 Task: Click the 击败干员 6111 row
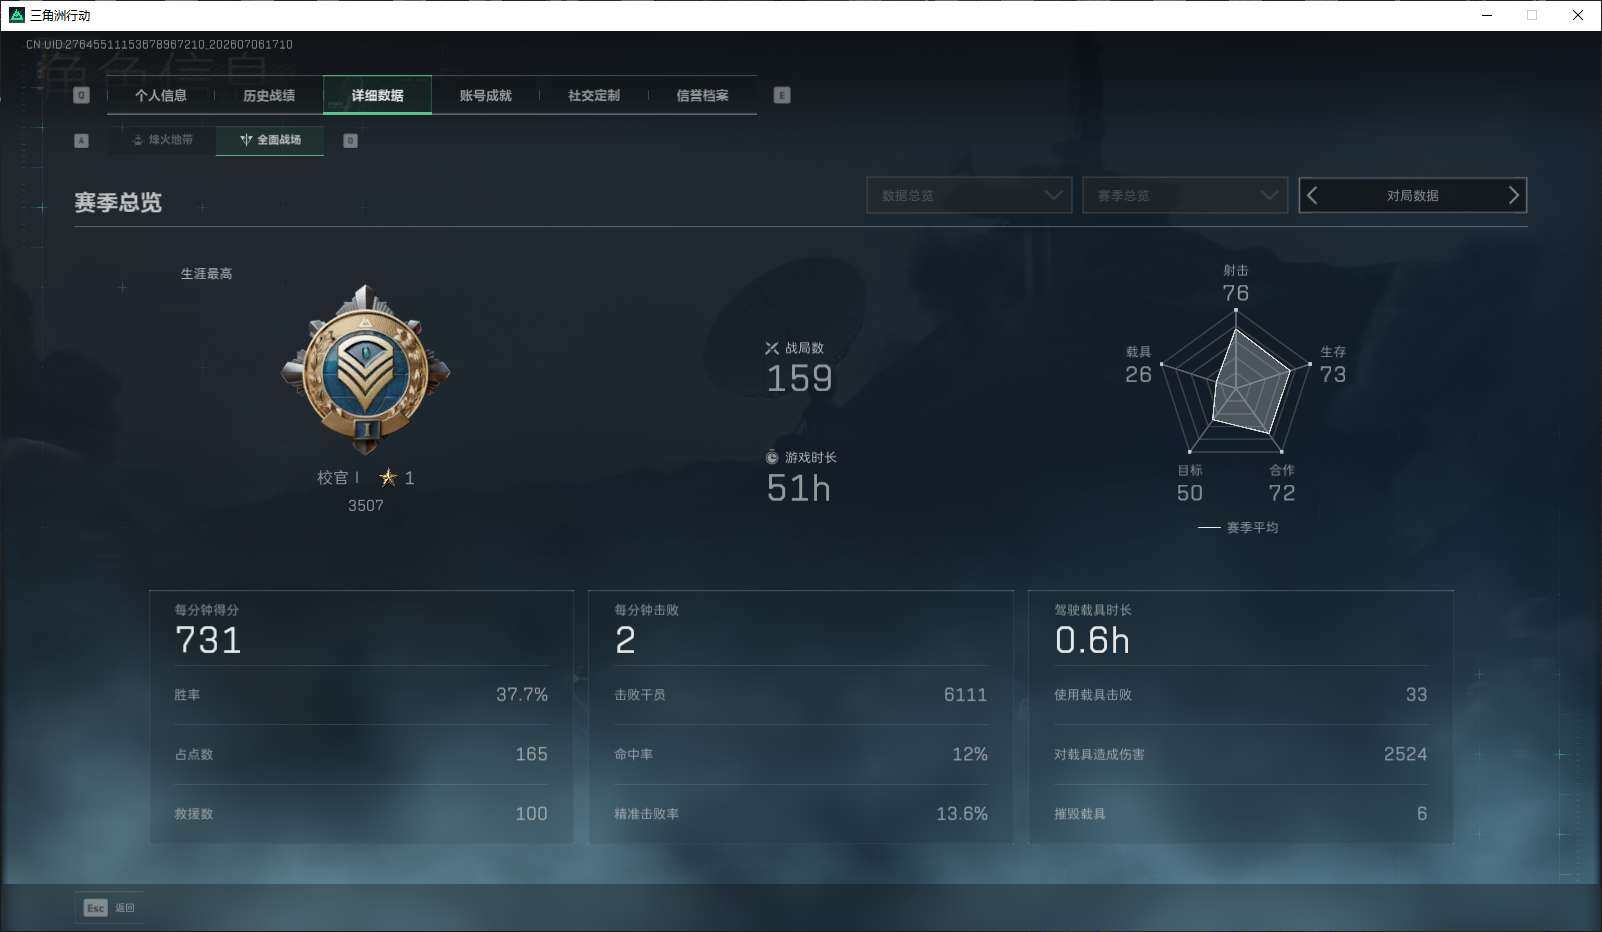(801, 695)
